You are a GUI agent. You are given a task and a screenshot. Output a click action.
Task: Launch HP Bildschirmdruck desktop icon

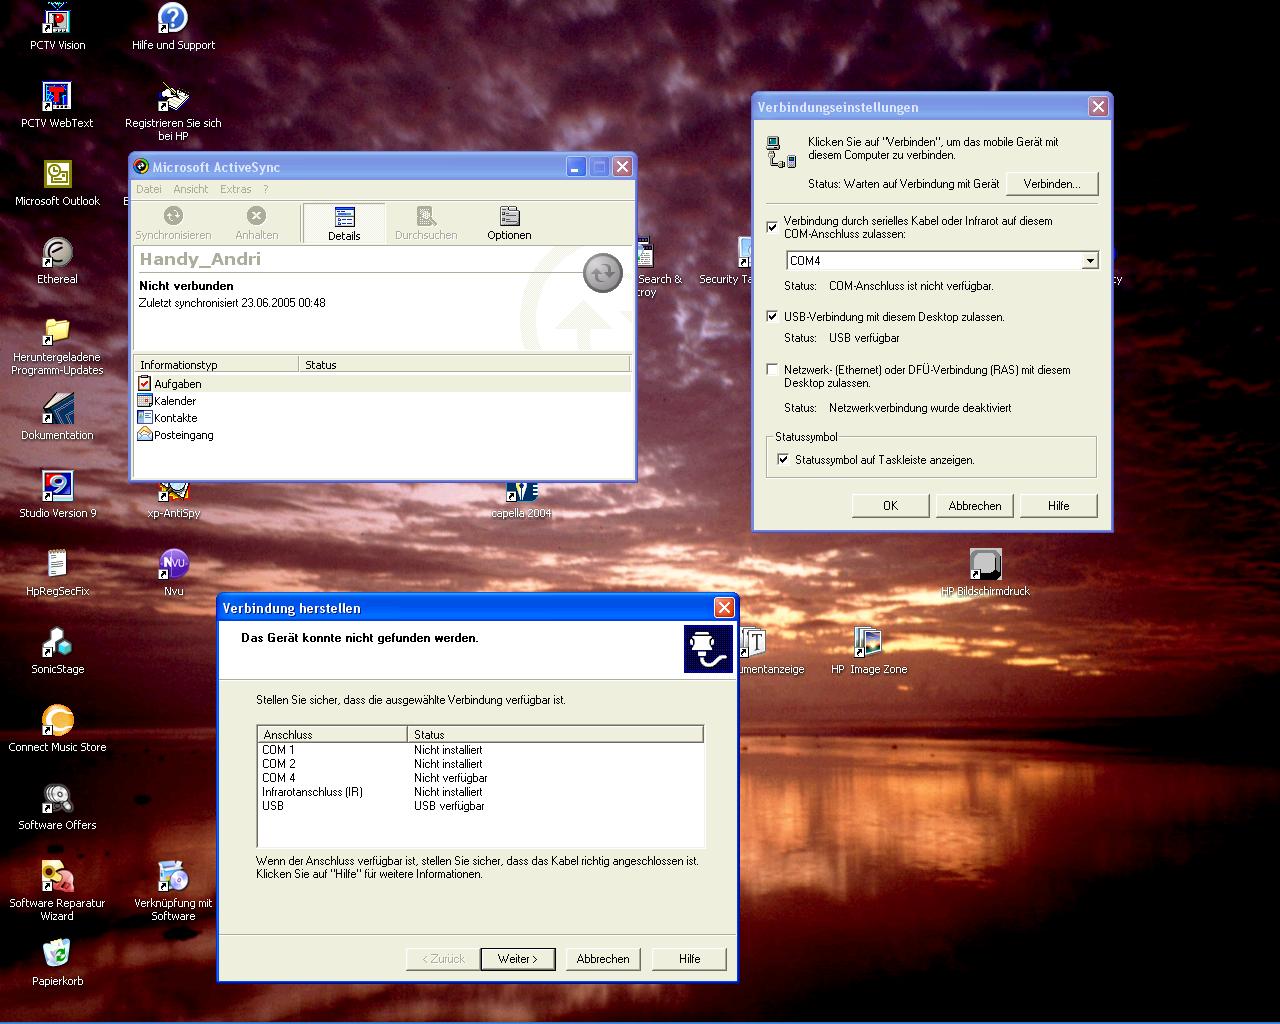click(985, 573)
